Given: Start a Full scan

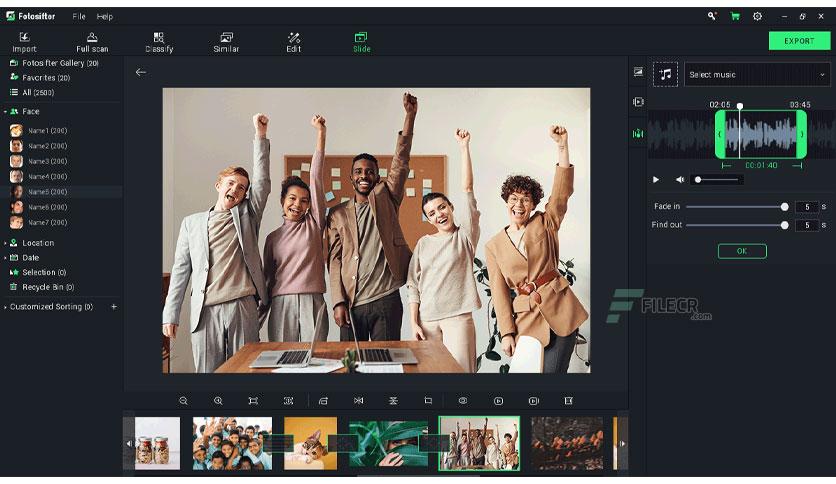Looking at the screenshot, I should pos(92,37).
